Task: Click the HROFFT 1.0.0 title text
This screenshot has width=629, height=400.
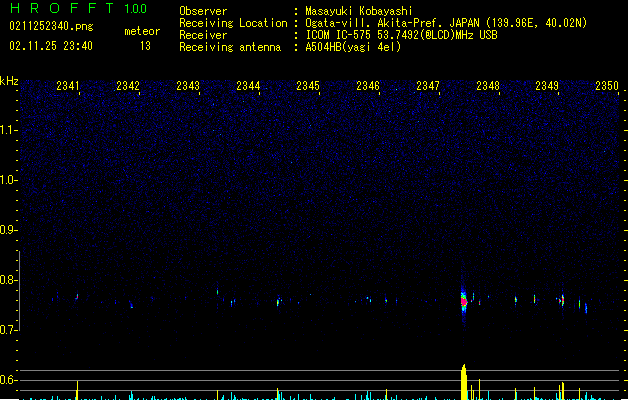Action: (79, 8)
